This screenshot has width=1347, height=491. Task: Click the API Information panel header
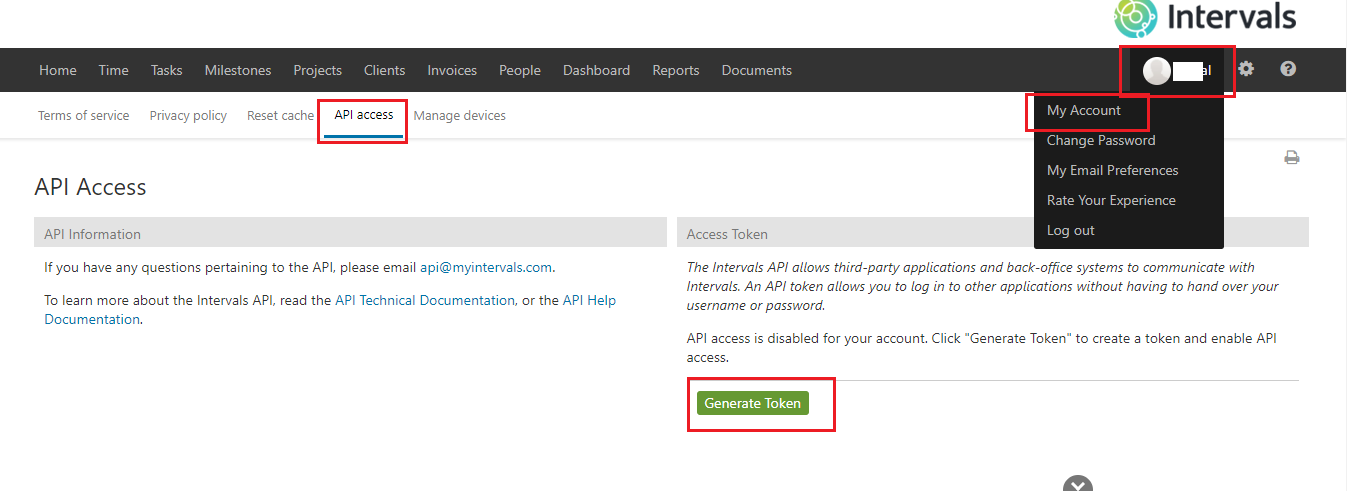tap(350, 233)
